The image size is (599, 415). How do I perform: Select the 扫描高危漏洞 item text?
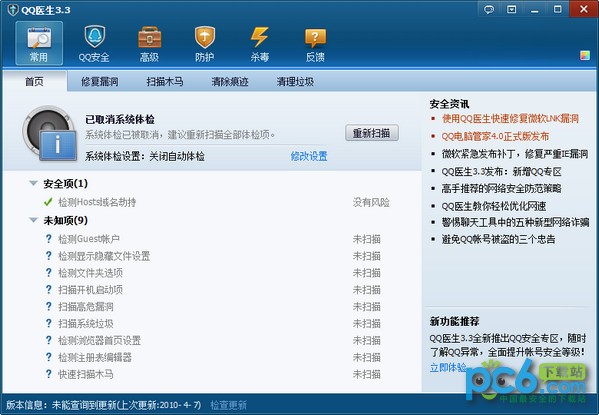click(x=86, y=306)
